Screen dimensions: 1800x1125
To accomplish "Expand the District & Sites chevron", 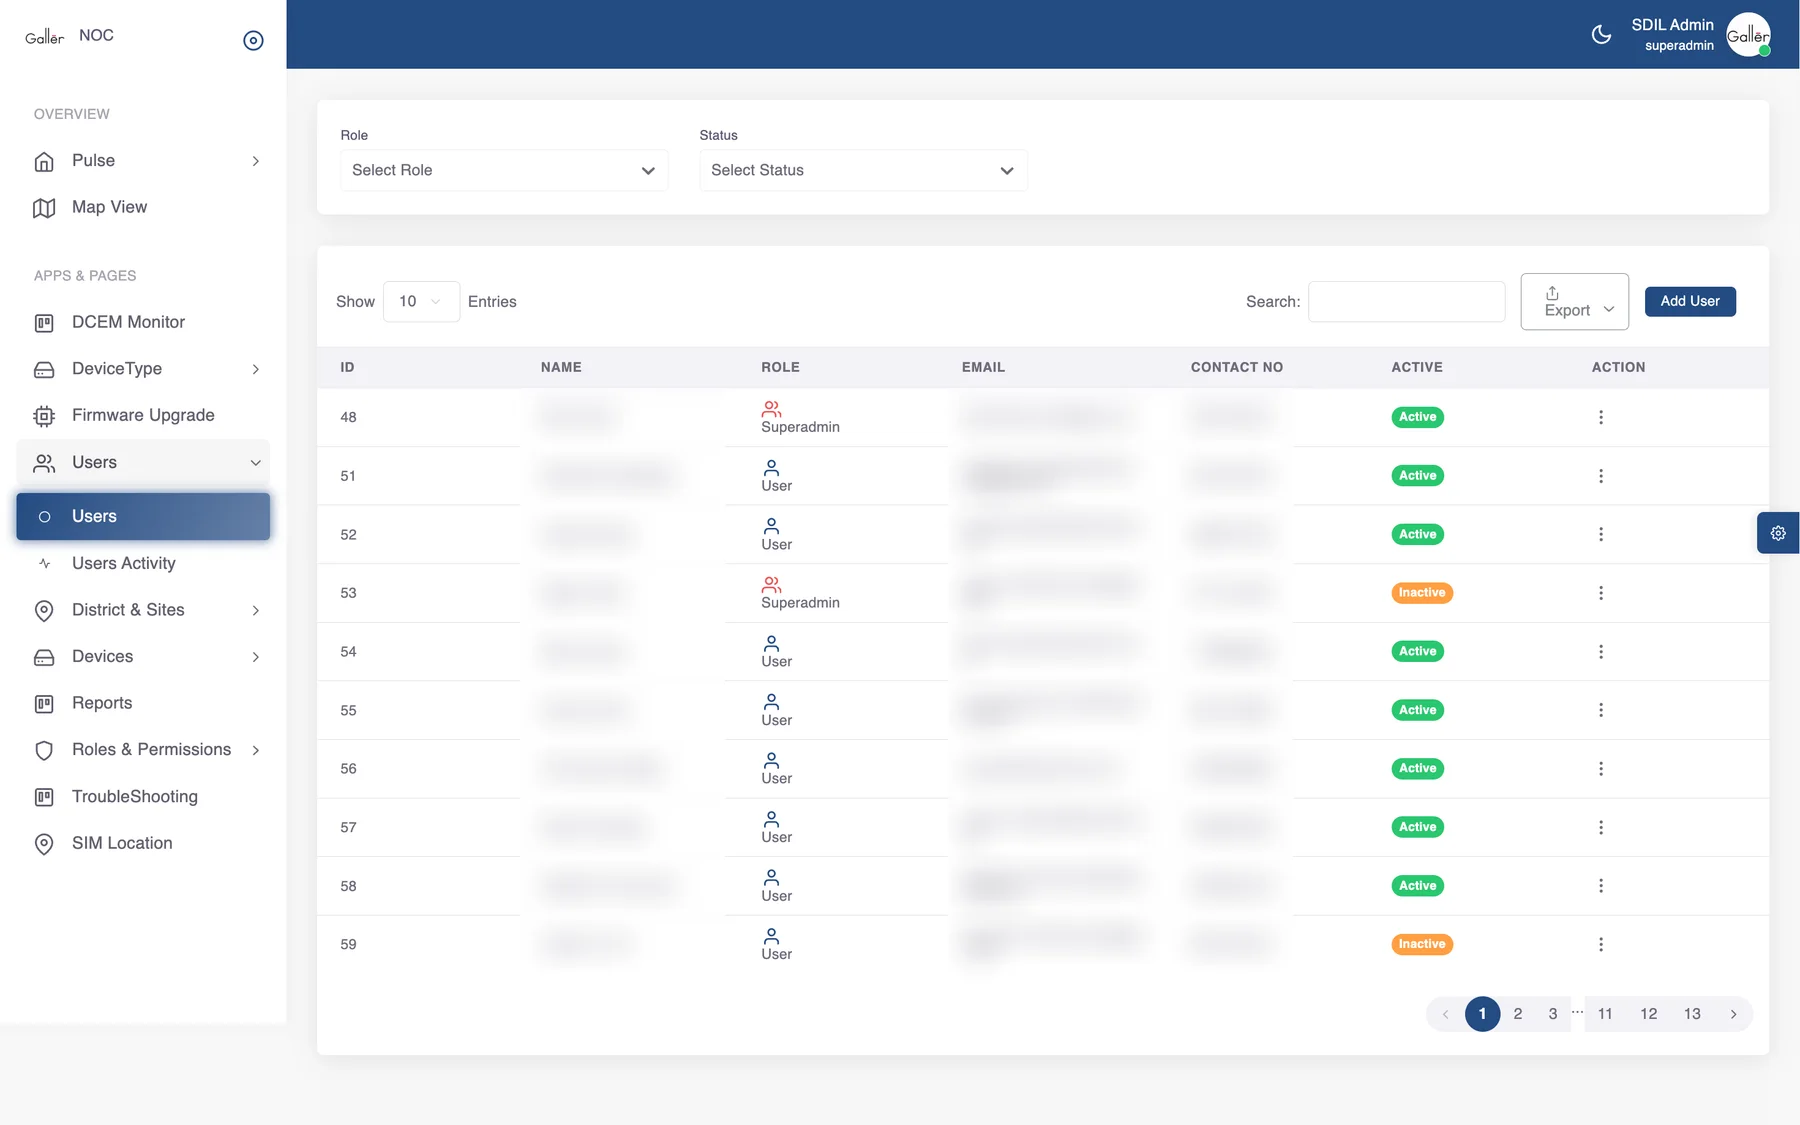I will click(x=256, y=610).
